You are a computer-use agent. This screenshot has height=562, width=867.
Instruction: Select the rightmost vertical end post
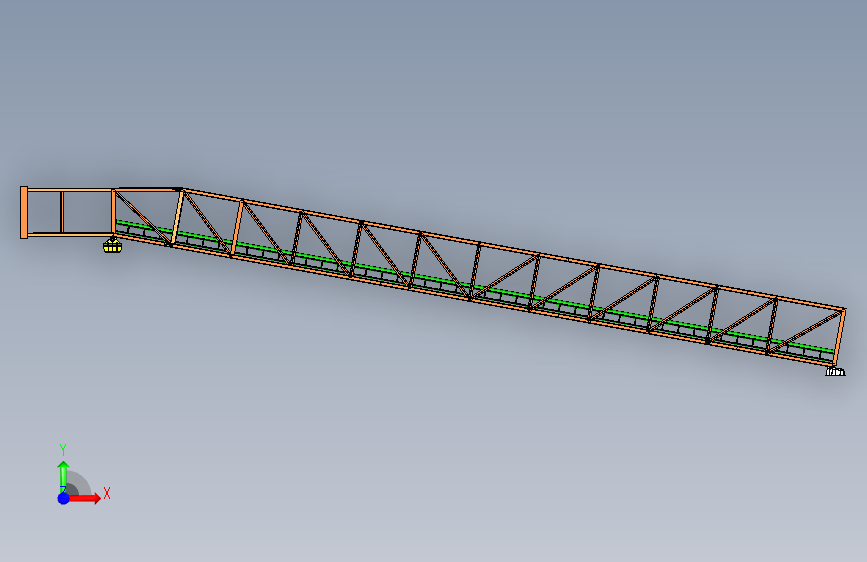pos(839,336)
